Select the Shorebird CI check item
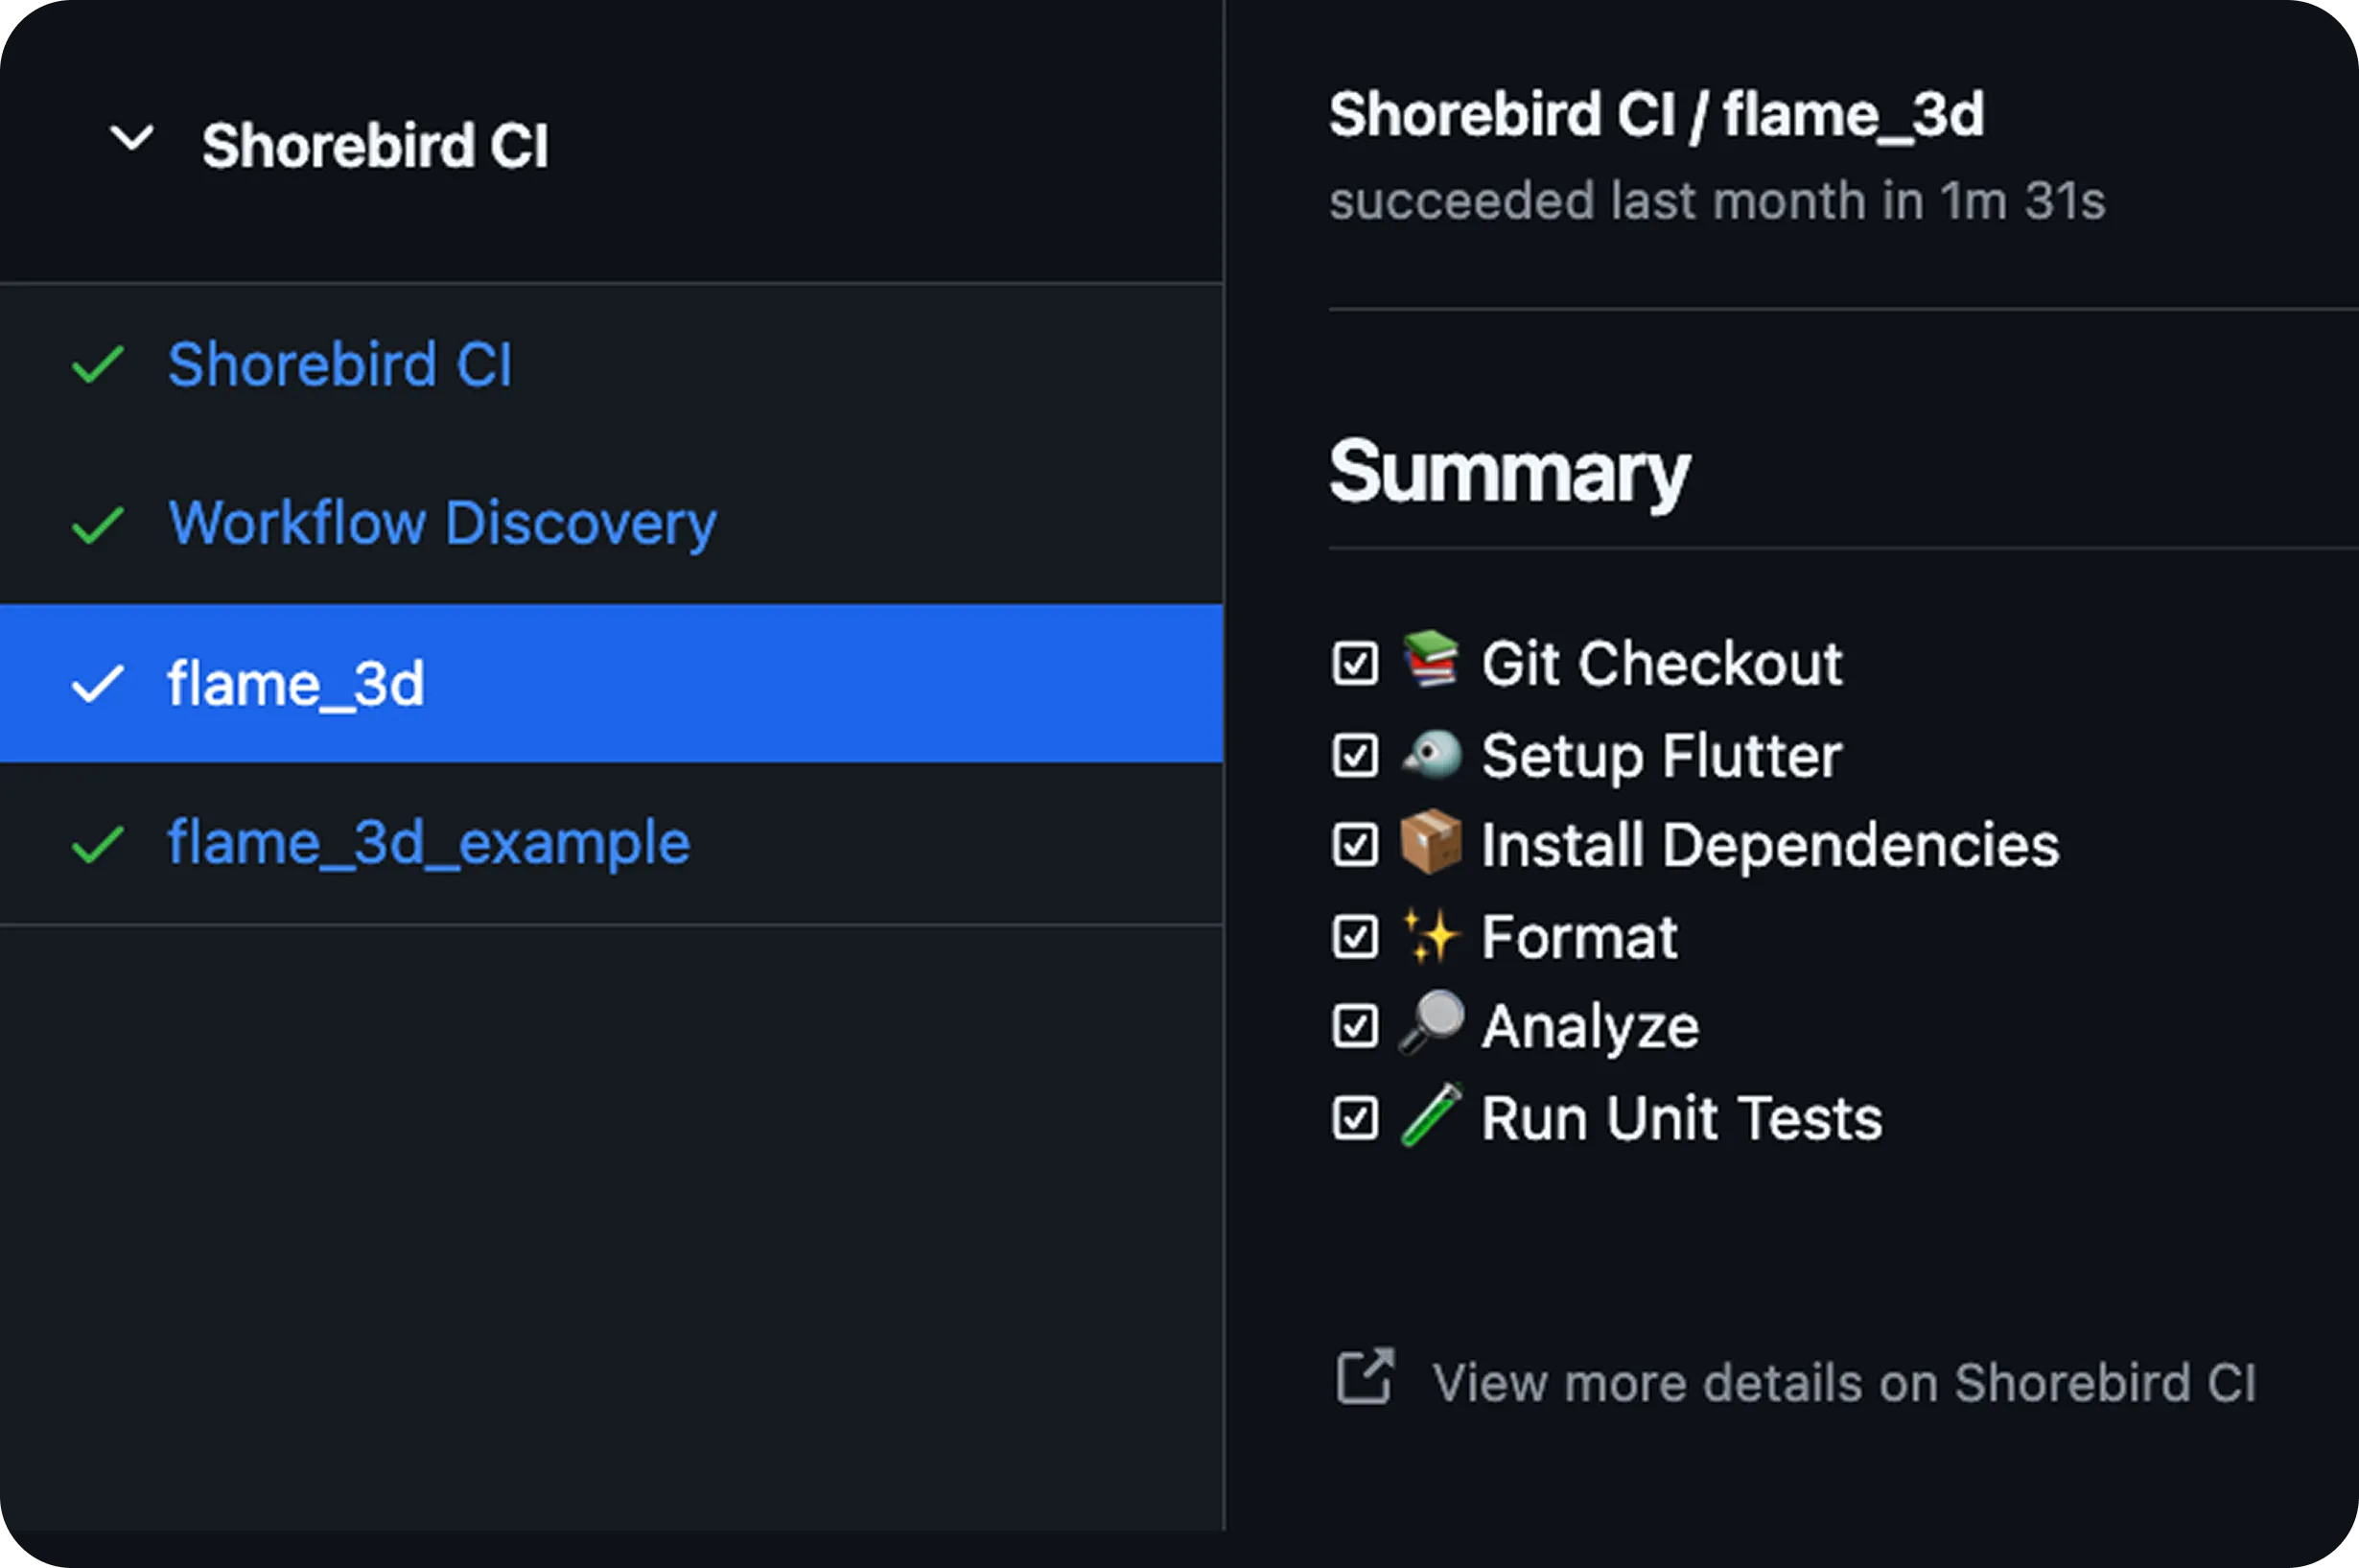The width and height of the screenshot is (2359, 1568). [340, 364]
